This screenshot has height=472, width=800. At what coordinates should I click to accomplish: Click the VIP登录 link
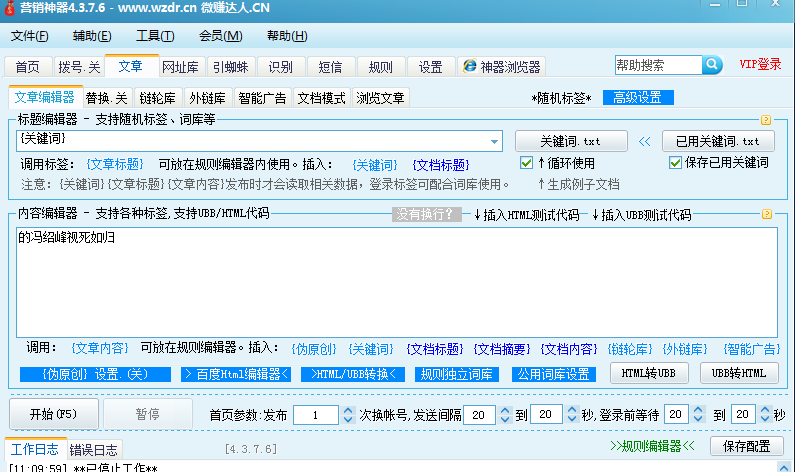760,65
